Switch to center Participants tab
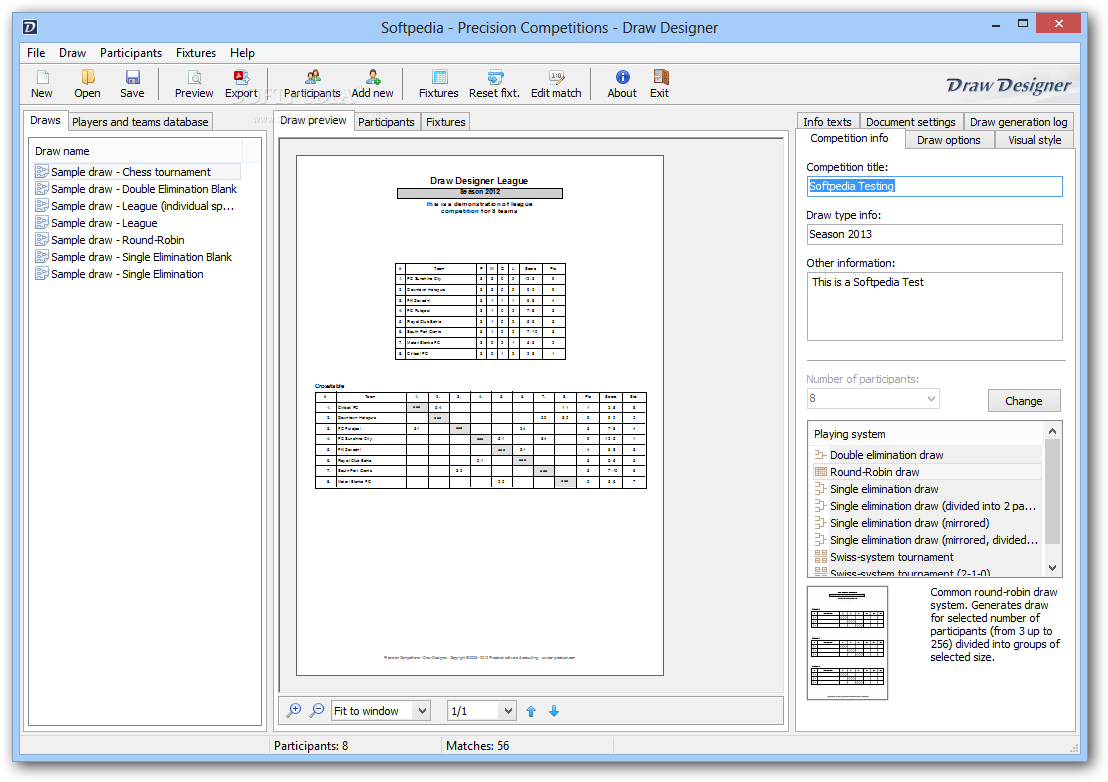 (x=386, y=122)
